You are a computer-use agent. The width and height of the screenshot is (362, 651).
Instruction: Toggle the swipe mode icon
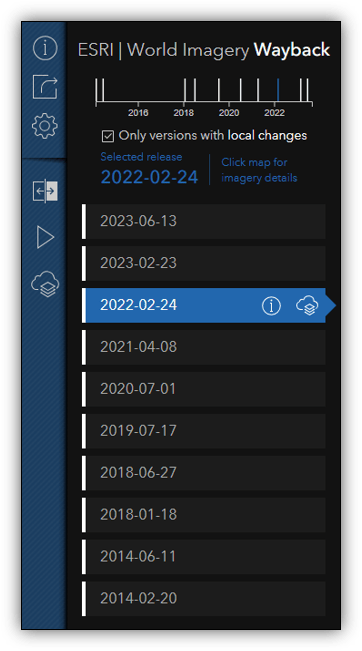click(45, 191)
